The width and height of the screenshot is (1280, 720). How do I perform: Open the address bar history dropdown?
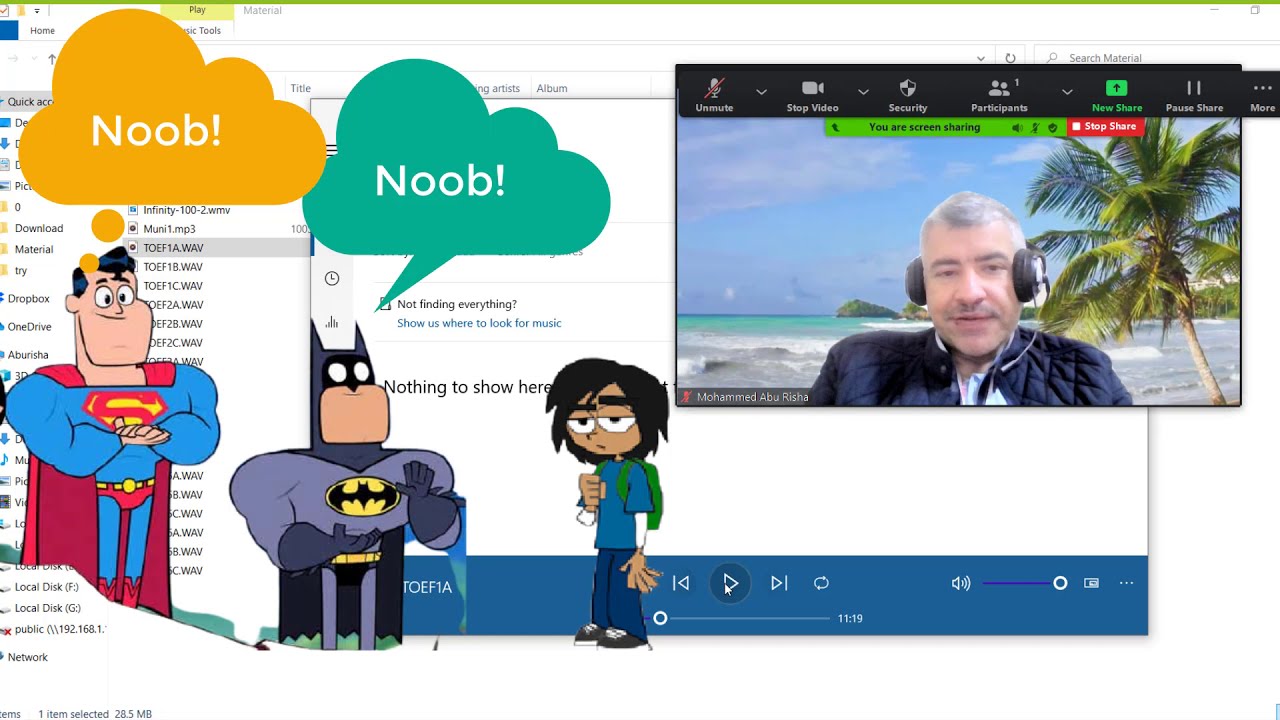(x=981, y=58)
